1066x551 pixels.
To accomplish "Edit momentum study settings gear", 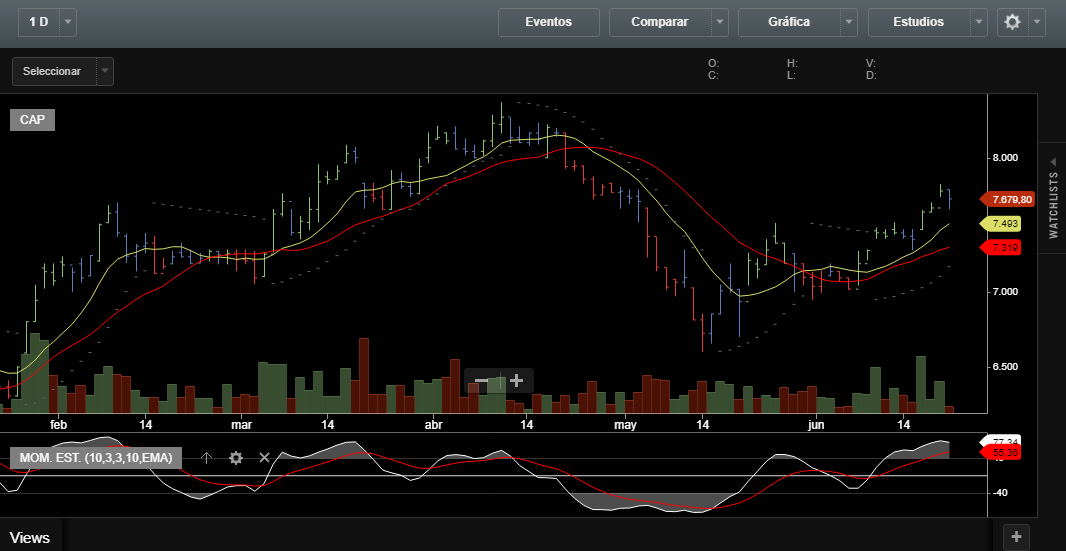I will click(236, 458).
